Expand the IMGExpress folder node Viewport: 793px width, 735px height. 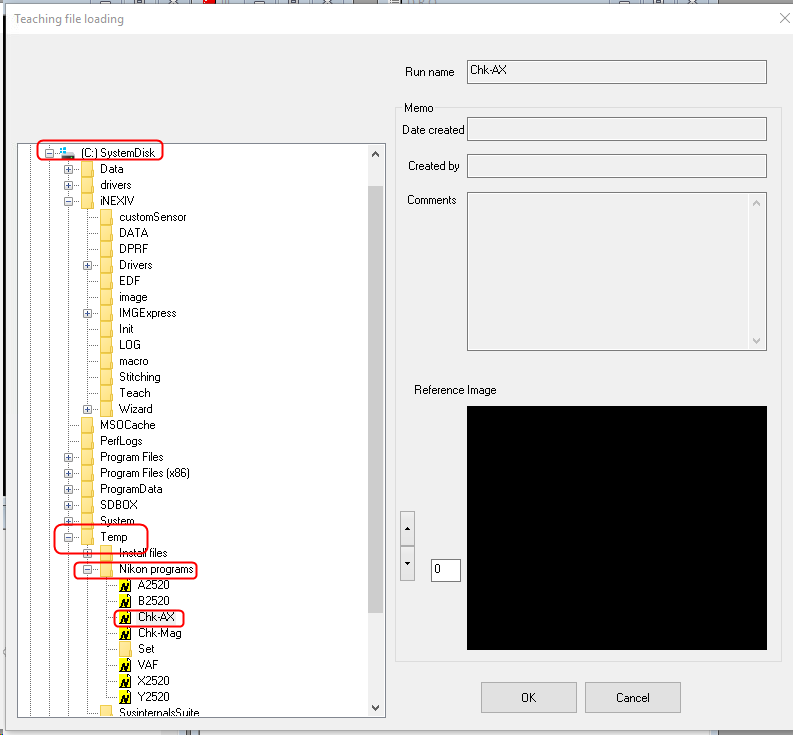point(87,313)
